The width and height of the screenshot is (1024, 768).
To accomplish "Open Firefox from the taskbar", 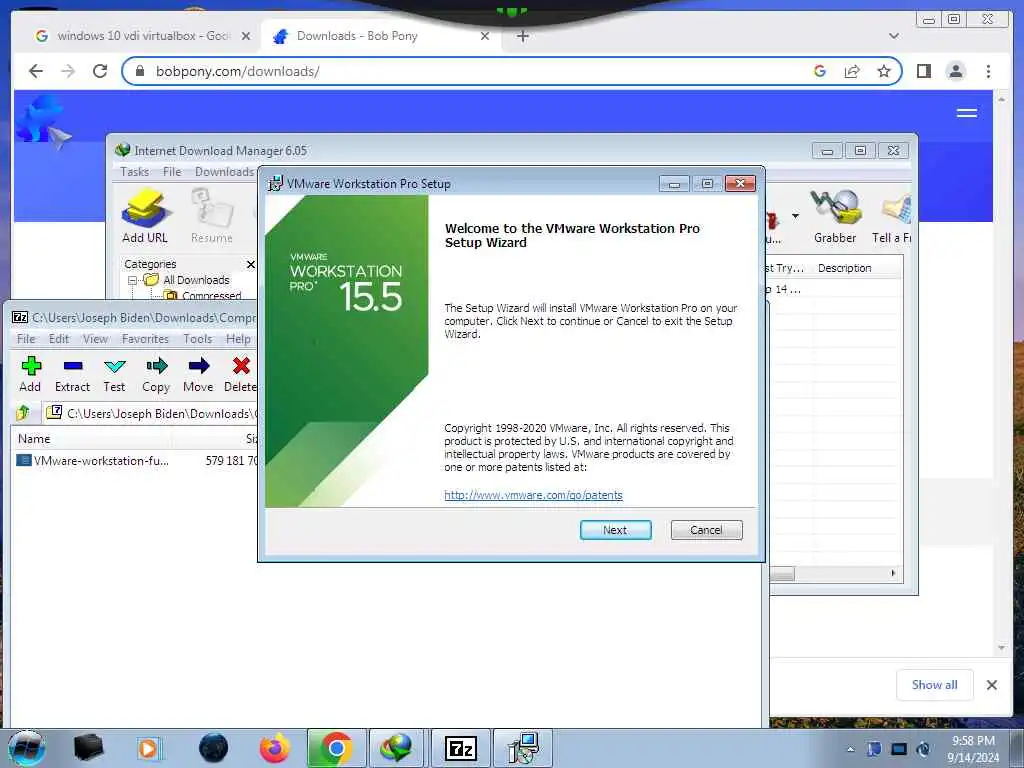I will 274,748.
